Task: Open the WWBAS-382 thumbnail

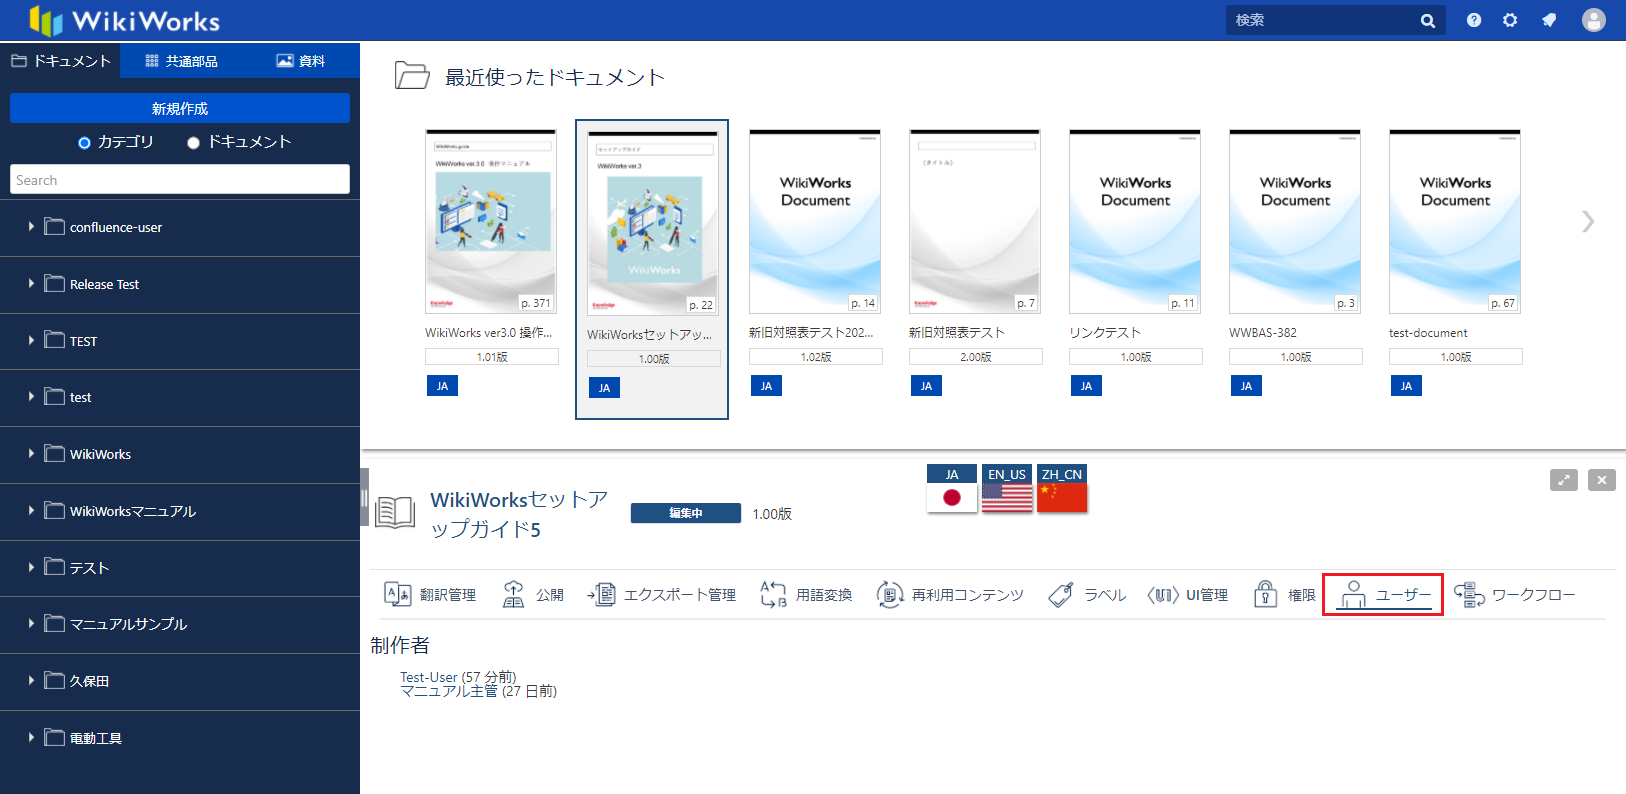Action: point(1295,221)
